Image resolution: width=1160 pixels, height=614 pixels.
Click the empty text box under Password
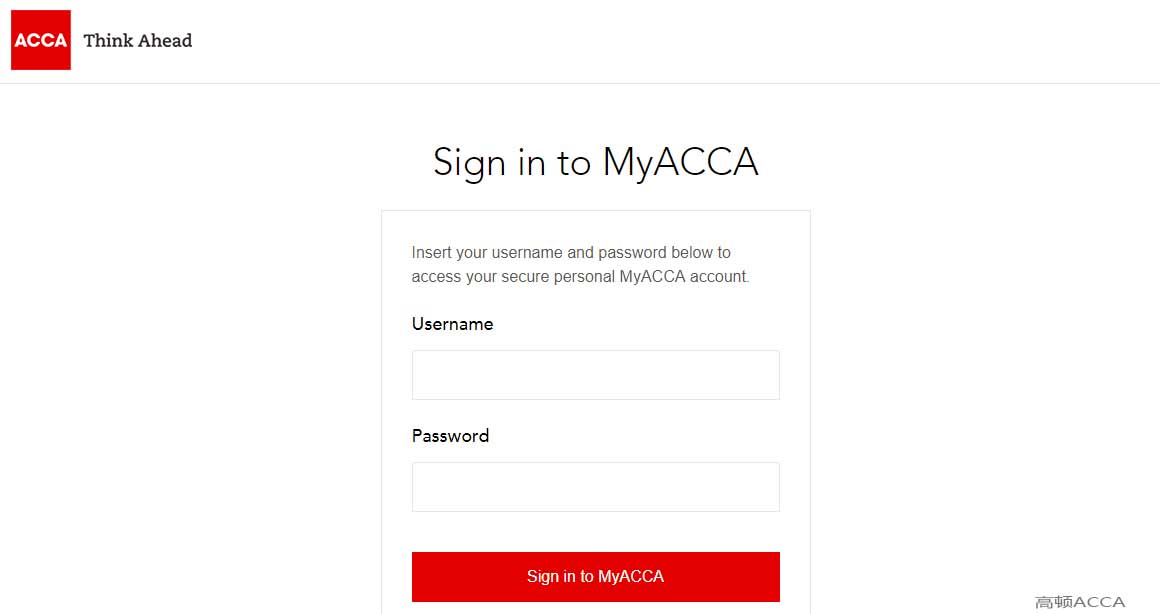pos(596,487)
